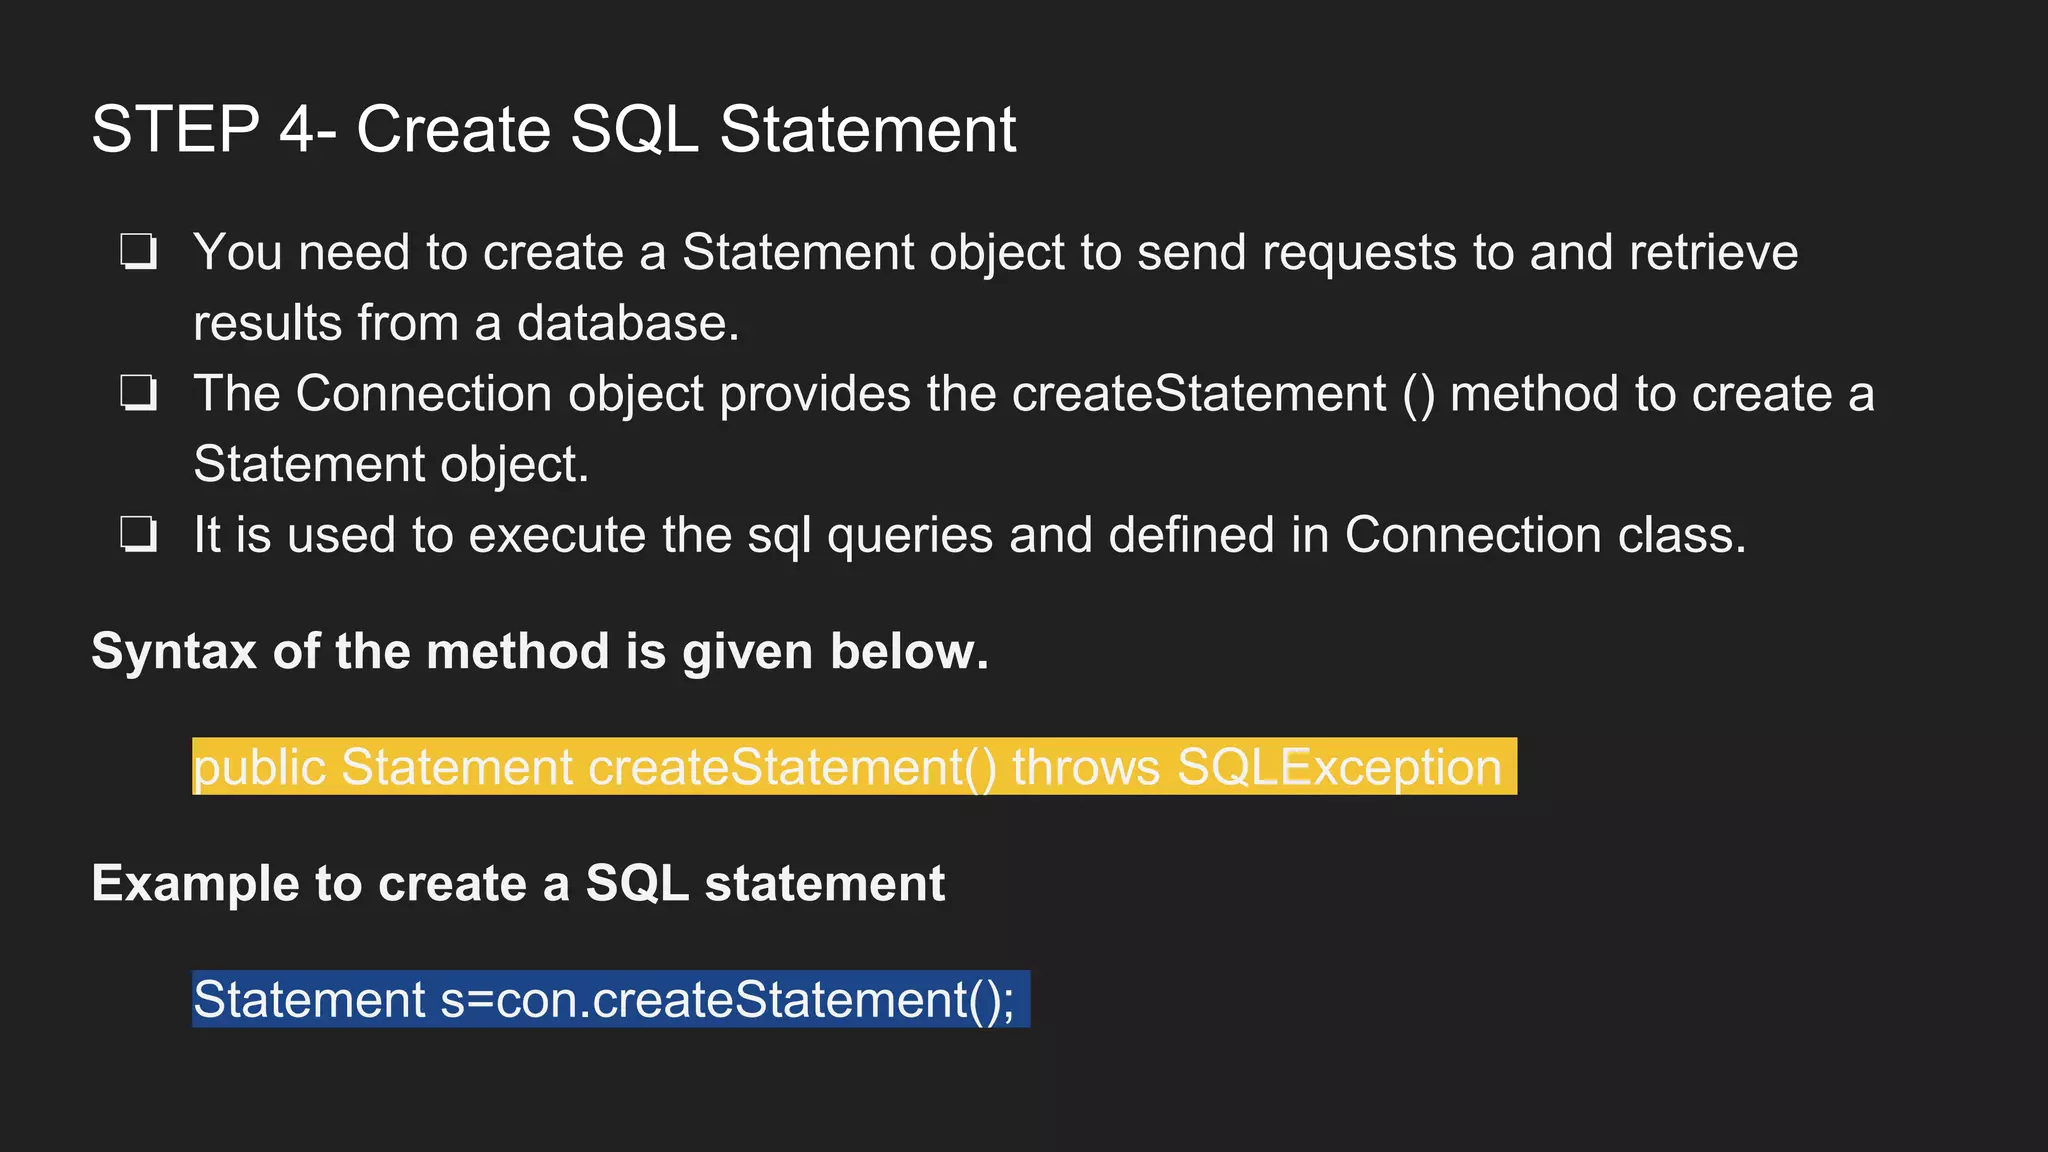Click the heading "Syntax of the method is given below."
Image resolution: width=2048 pixels, height=1152 pixels.
pyautogui.click(x=540, y=651)
